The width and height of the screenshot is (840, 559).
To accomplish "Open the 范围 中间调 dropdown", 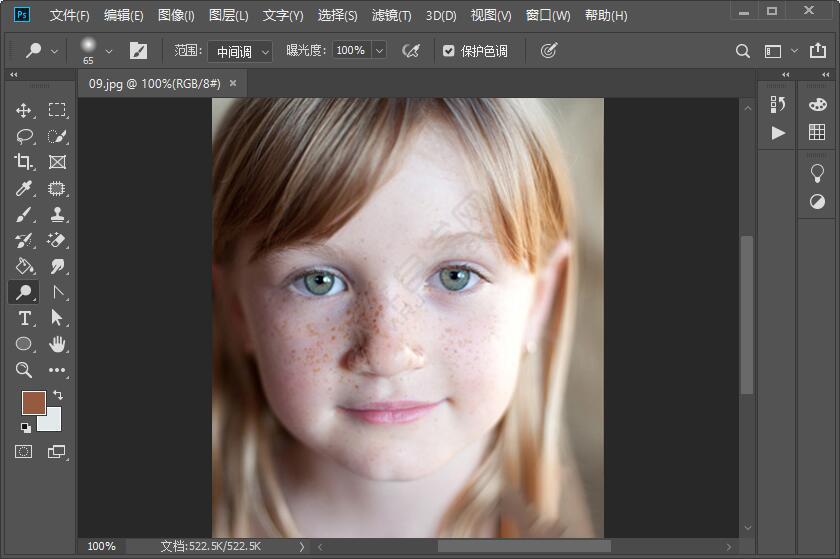I will (x=240, y=51).
